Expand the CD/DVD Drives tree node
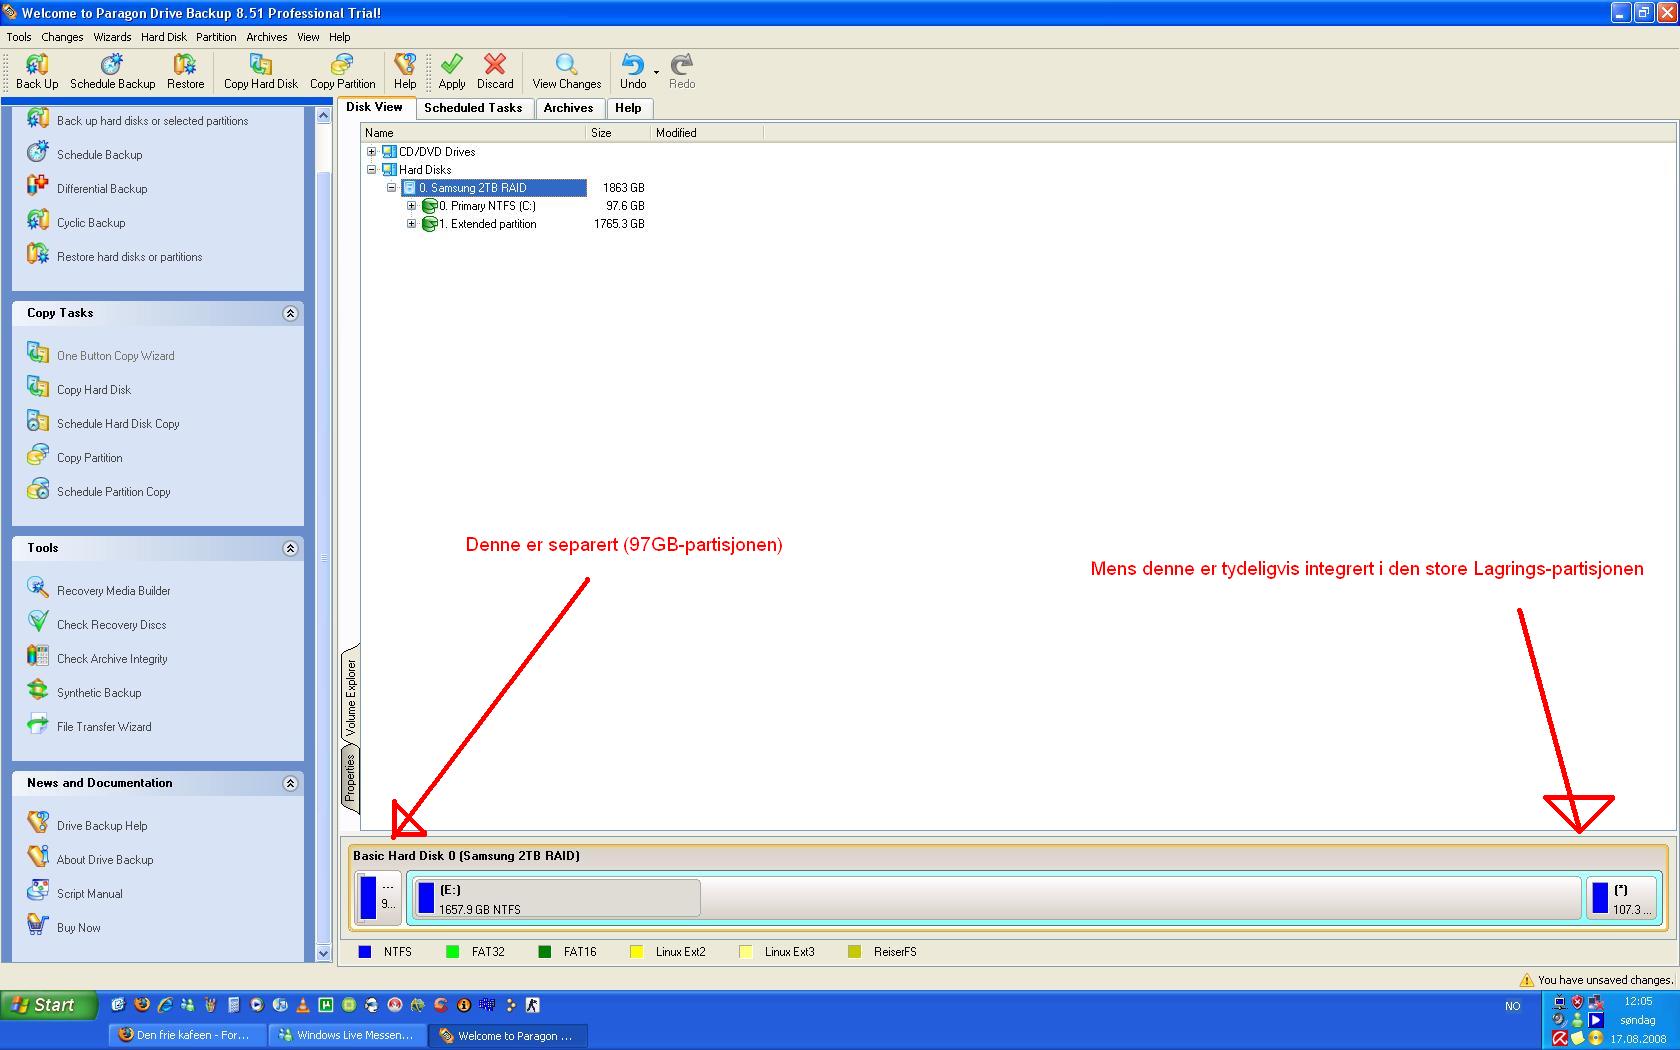The height and width of the screenshot is (1050, 1680). pyautogui.click(x=371, y=152)
